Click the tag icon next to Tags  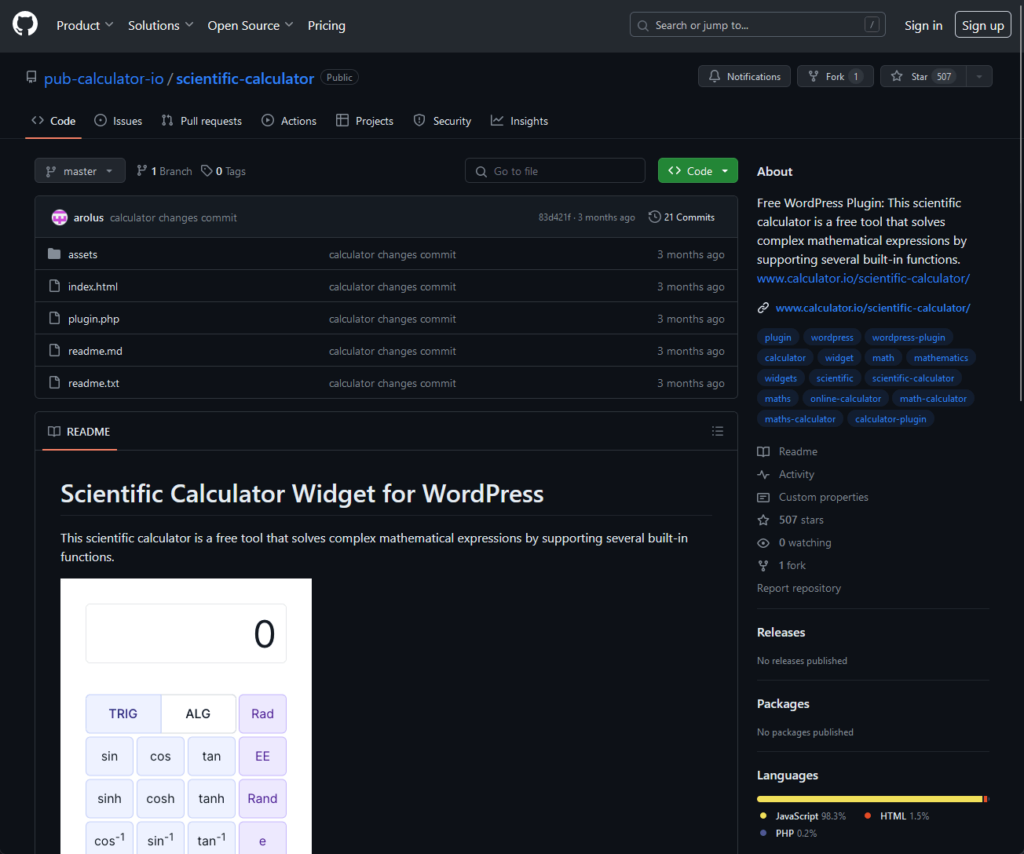206,170
